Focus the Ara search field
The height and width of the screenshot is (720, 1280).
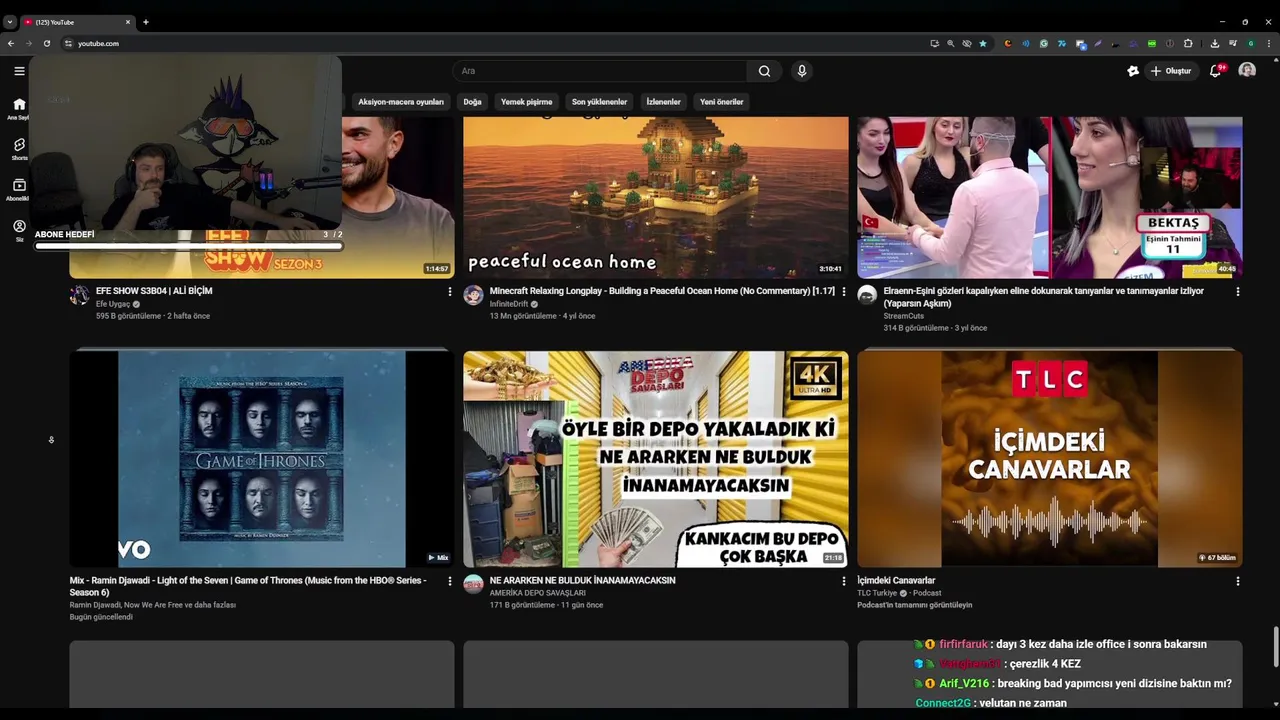[x=600, y=71]
